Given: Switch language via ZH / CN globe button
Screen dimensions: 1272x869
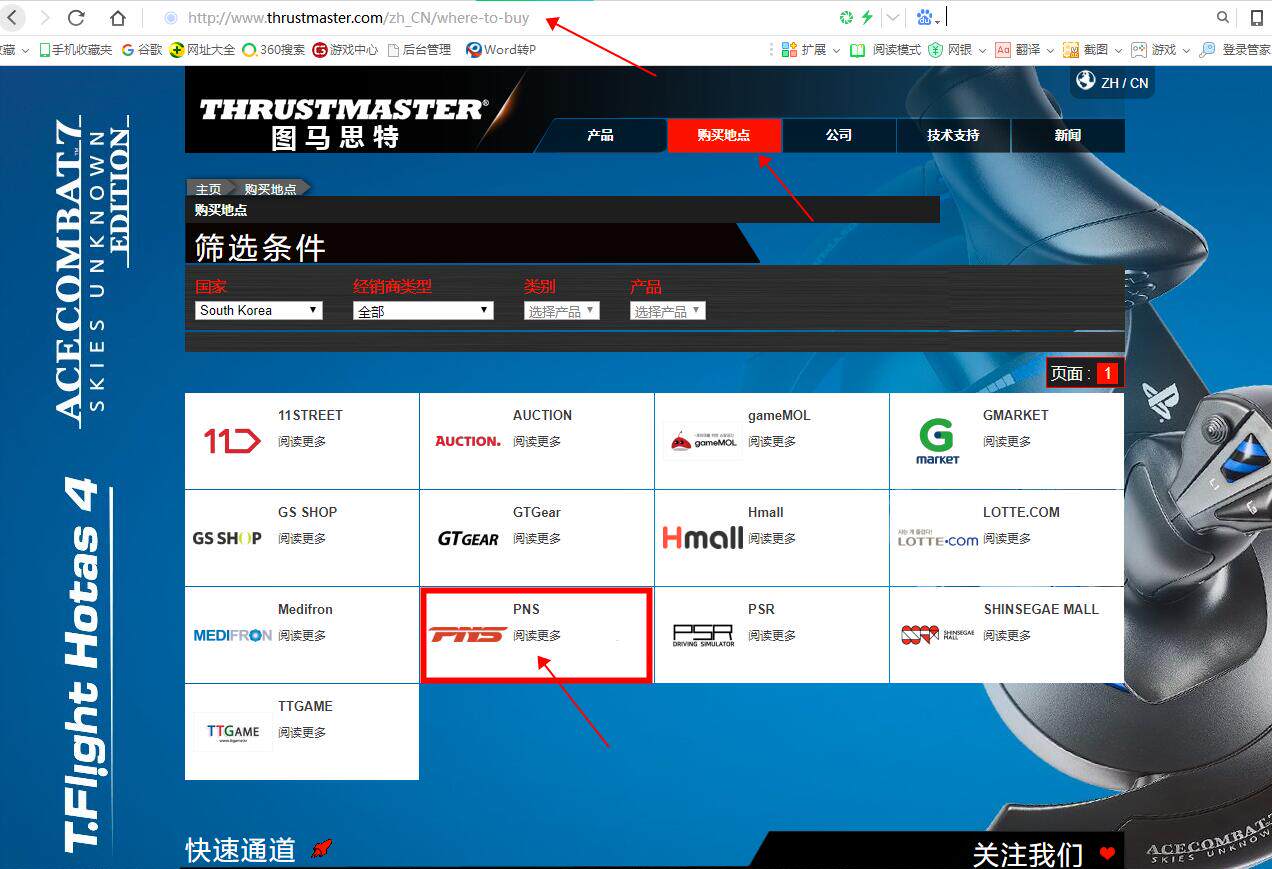Looking at the screenshot, I should [1112, 82].
